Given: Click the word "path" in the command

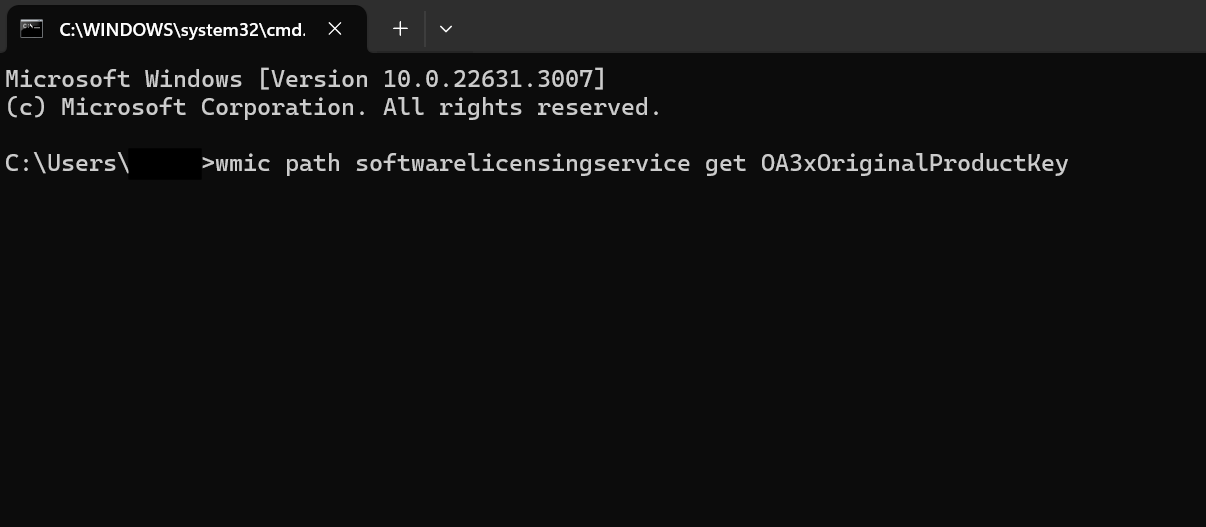Looking at the screenshot, I should pyautogui.click(x=313, y=163).
